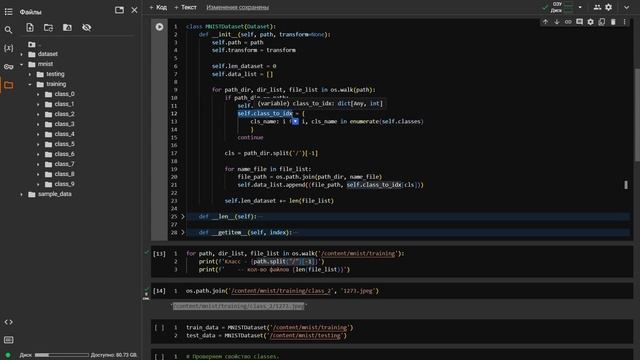Screen dimensions: 640x360
Task: Open the search panel in the left sidebar
Action: [x=8, y=30]
